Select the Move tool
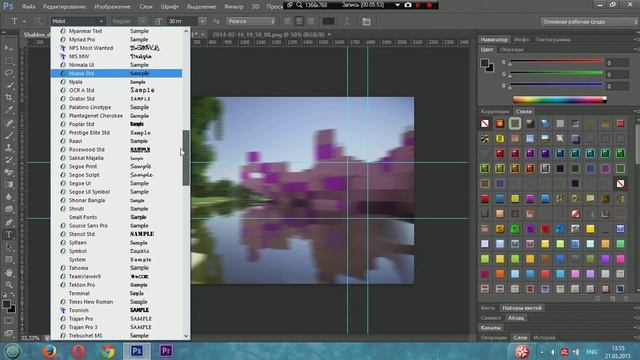This screenshot has width=640, height=360. pos(9,48)
